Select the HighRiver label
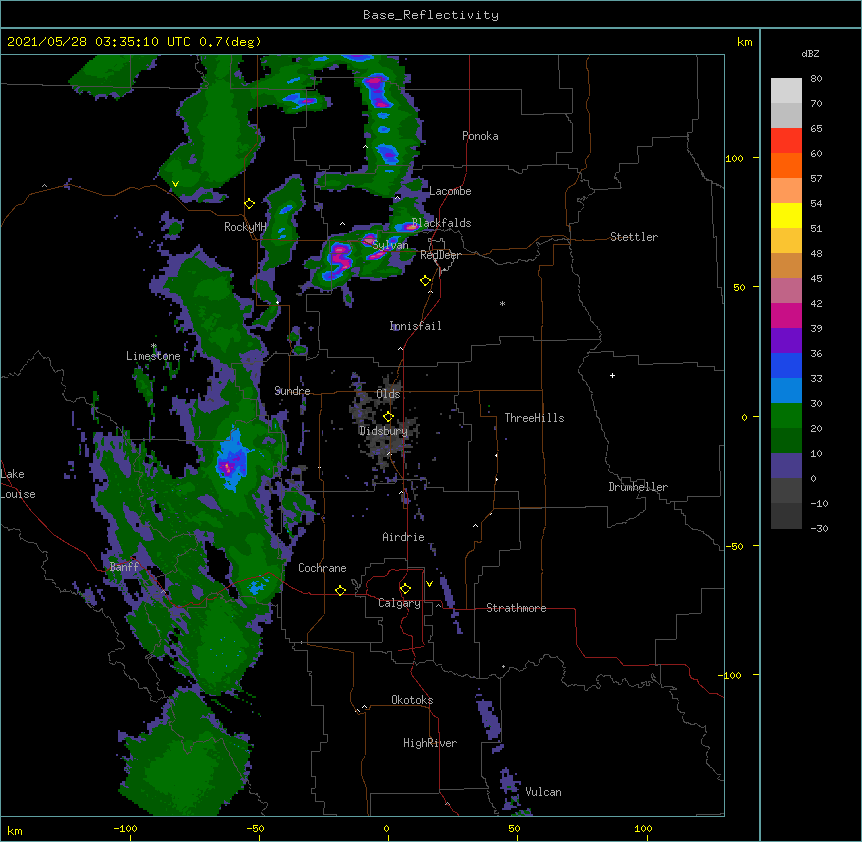The width and height of the screenshot is (862, 842). (x=430, y=743)
